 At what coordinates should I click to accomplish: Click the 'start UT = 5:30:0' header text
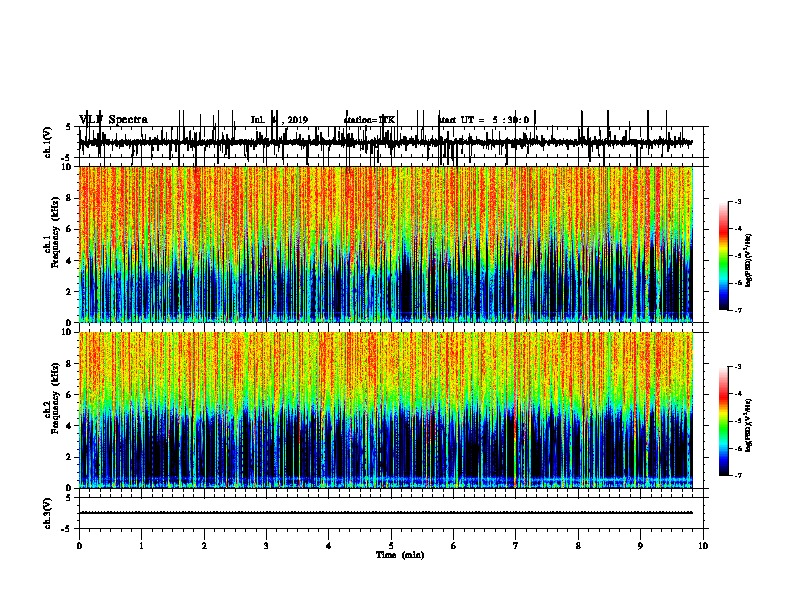pyautogui.click(x=484, y=120)
